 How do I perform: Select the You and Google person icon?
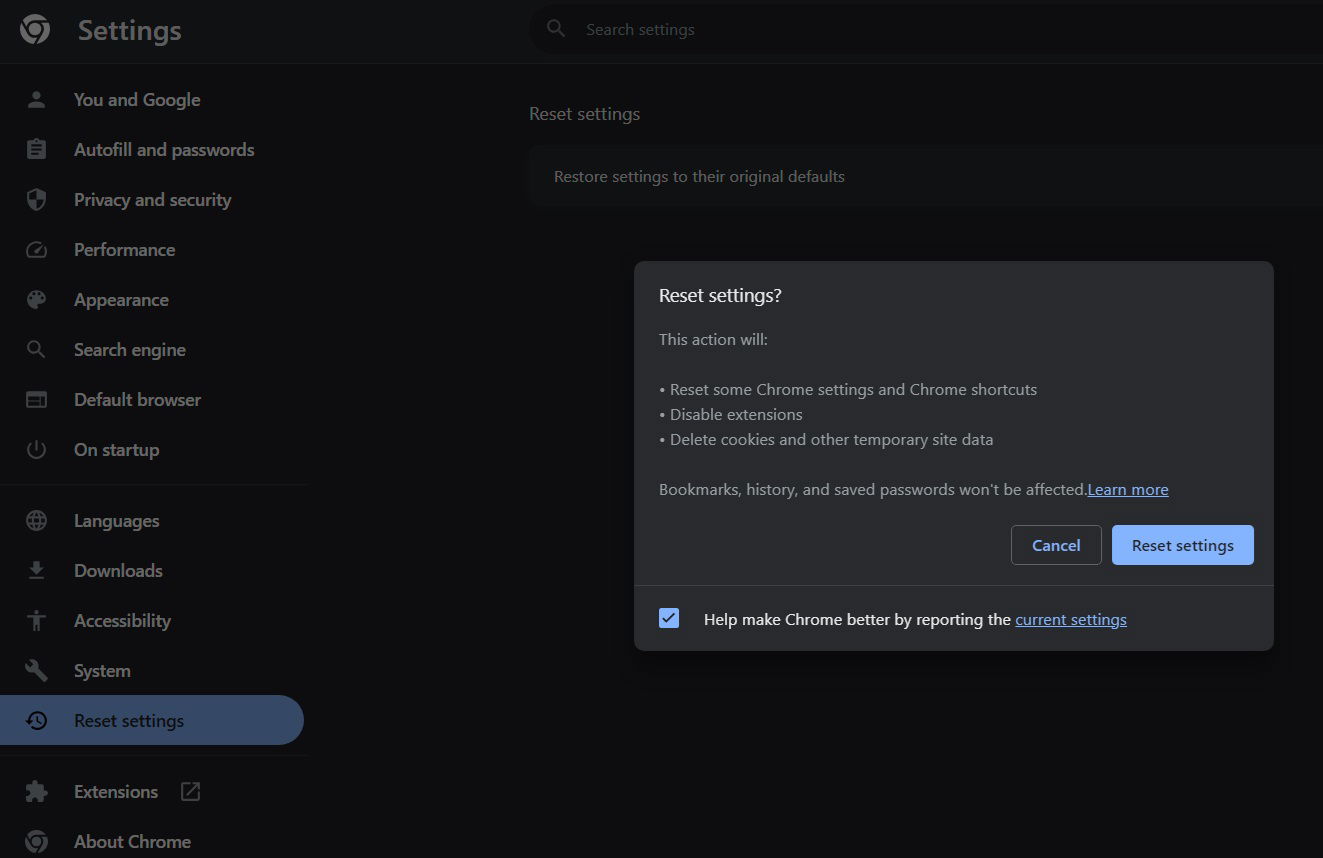[36, 99]
